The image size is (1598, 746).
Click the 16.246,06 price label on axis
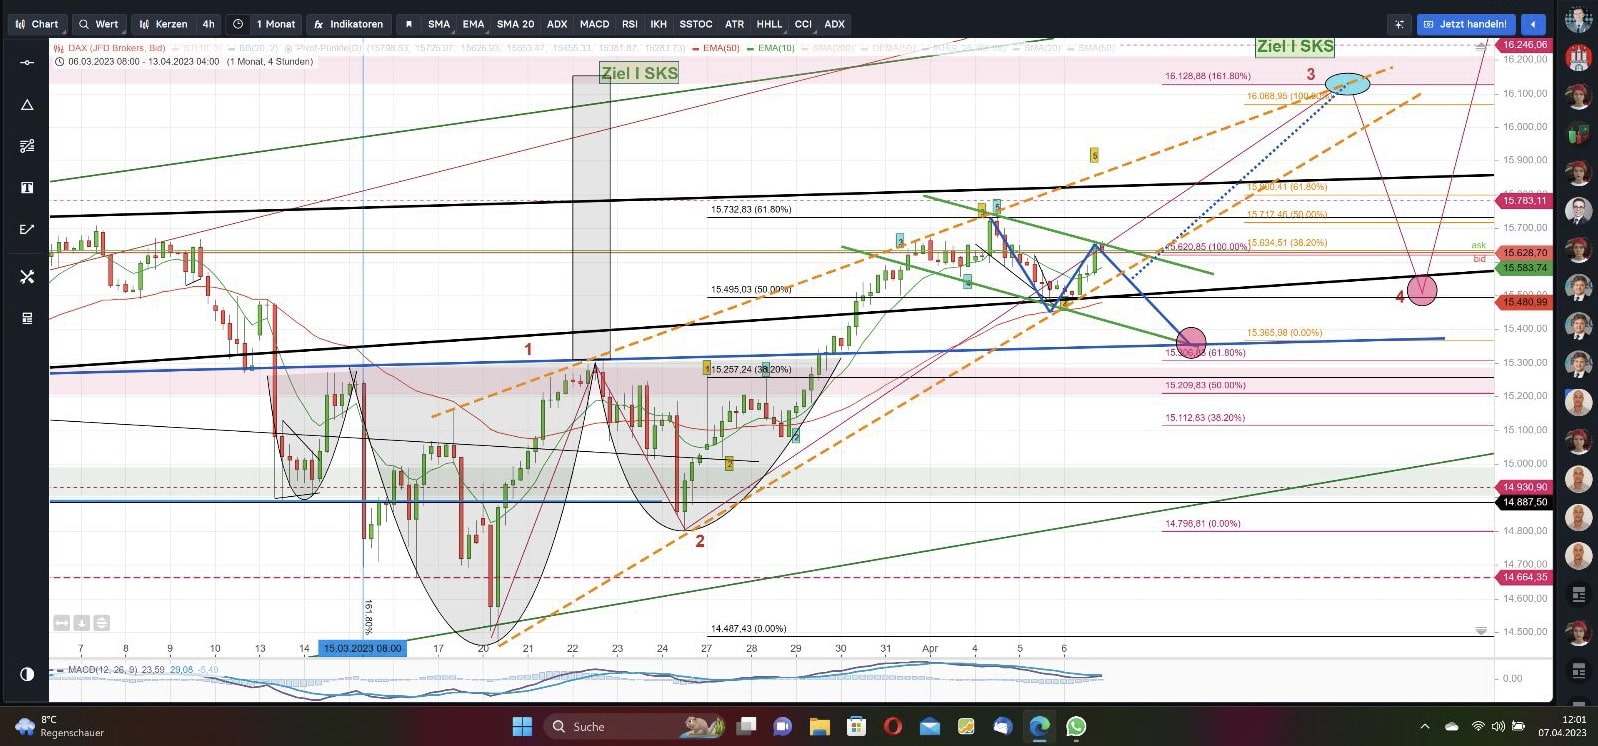[x=1524, y=45]
